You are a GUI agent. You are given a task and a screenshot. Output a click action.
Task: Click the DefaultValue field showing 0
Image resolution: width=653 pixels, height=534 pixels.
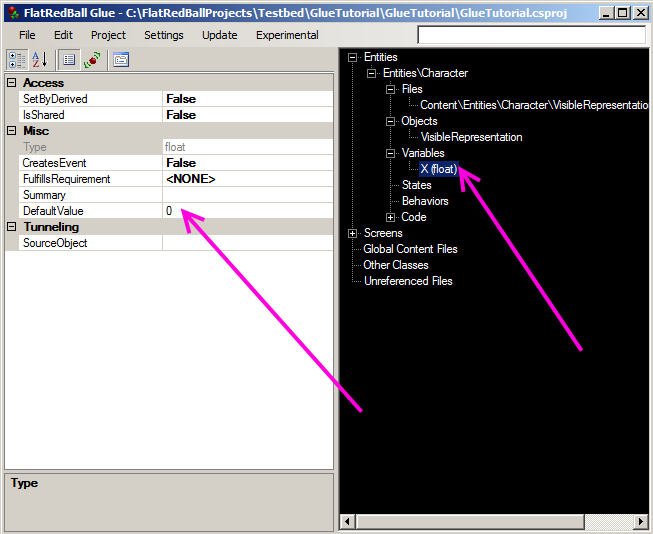click(247, 211)
